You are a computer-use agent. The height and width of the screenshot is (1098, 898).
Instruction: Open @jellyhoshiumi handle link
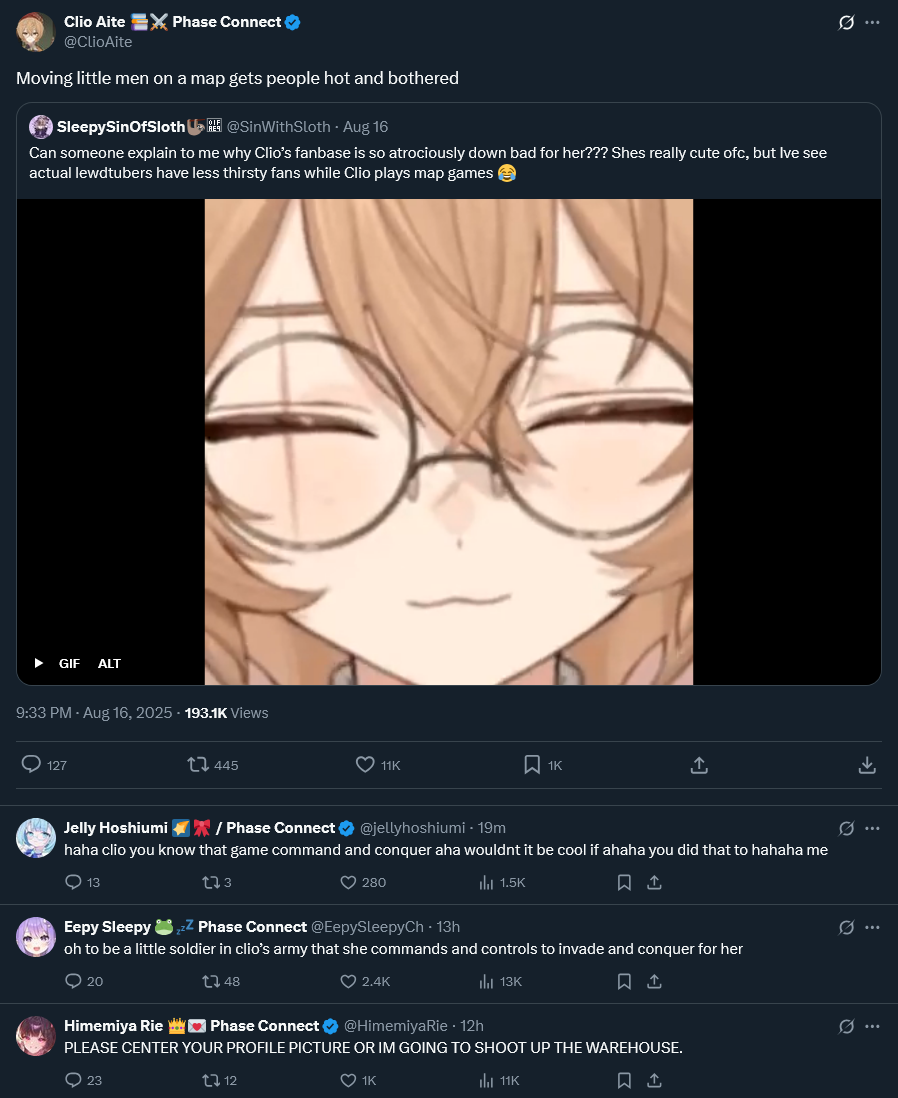tap(413, 828)
